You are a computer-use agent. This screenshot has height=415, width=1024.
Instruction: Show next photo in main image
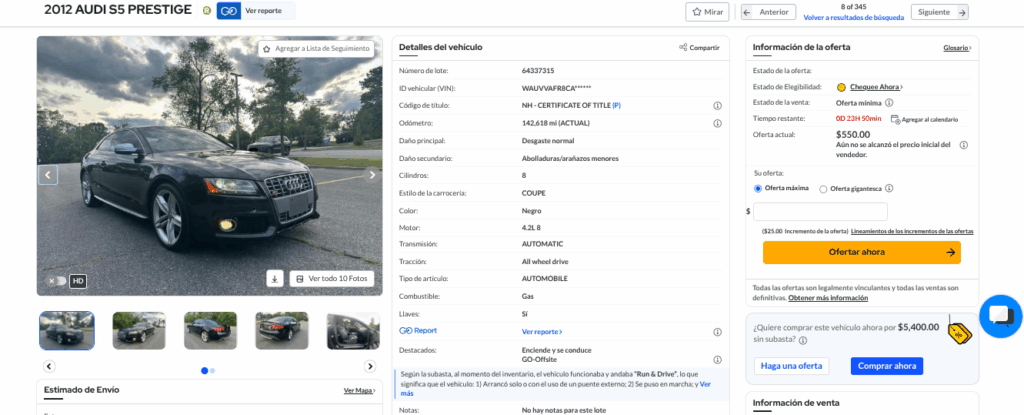click(x=372, y=175)
